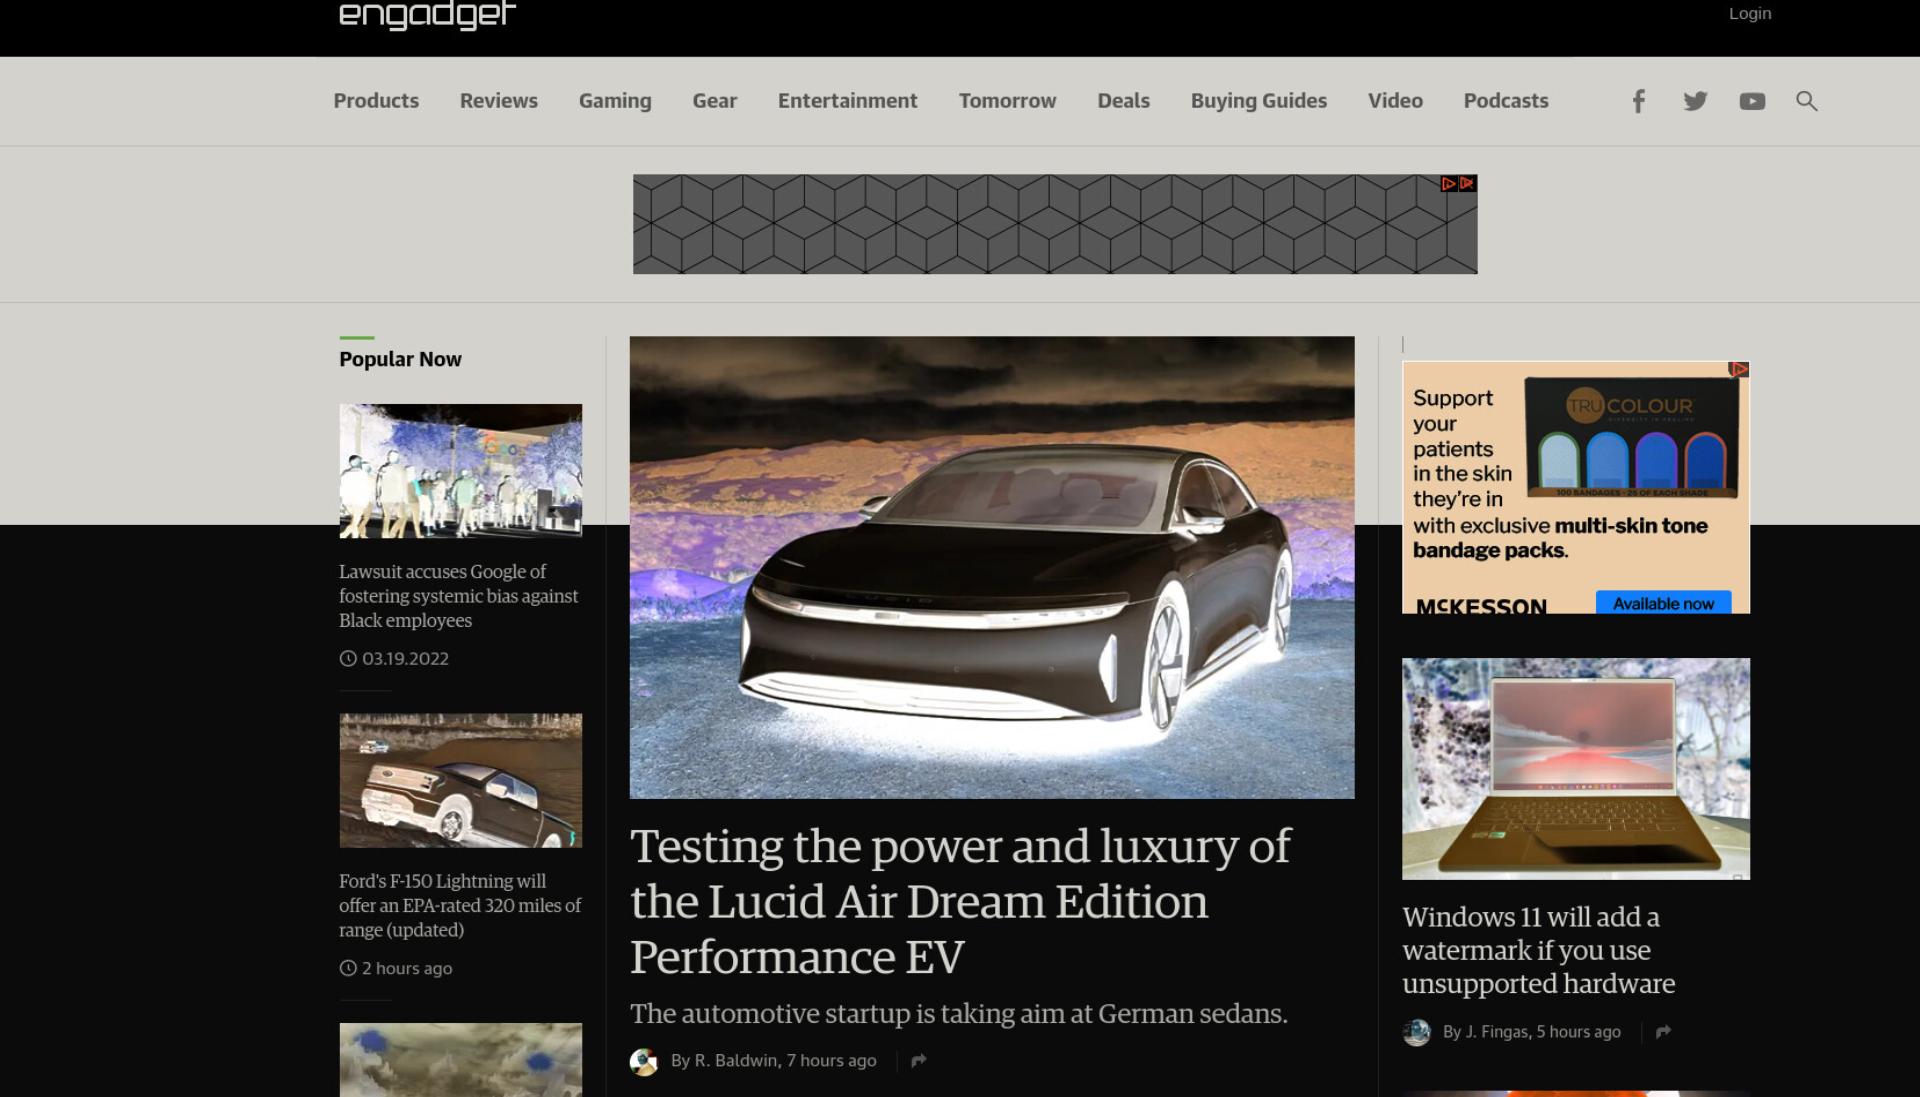Click the Login link
The height and width of the screenshot is (1097, 1920).
1750,13
